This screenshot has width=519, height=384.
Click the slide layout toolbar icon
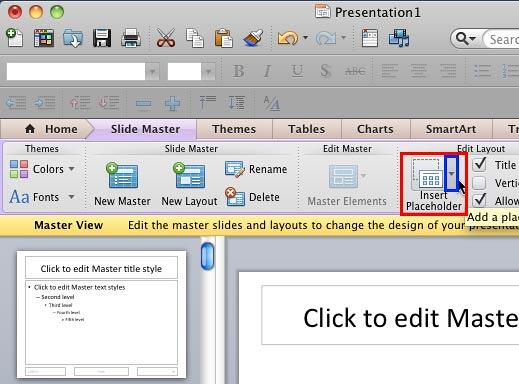[370, 38]
